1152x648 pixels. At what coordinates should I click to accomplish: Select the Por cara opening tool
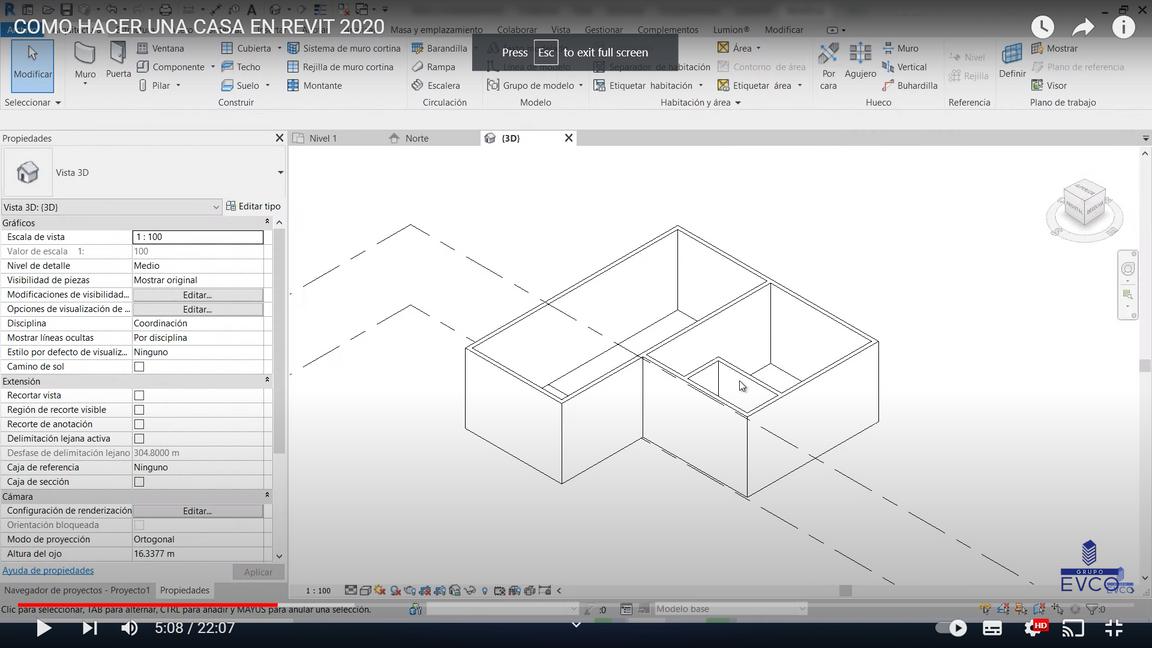[828, 66]
